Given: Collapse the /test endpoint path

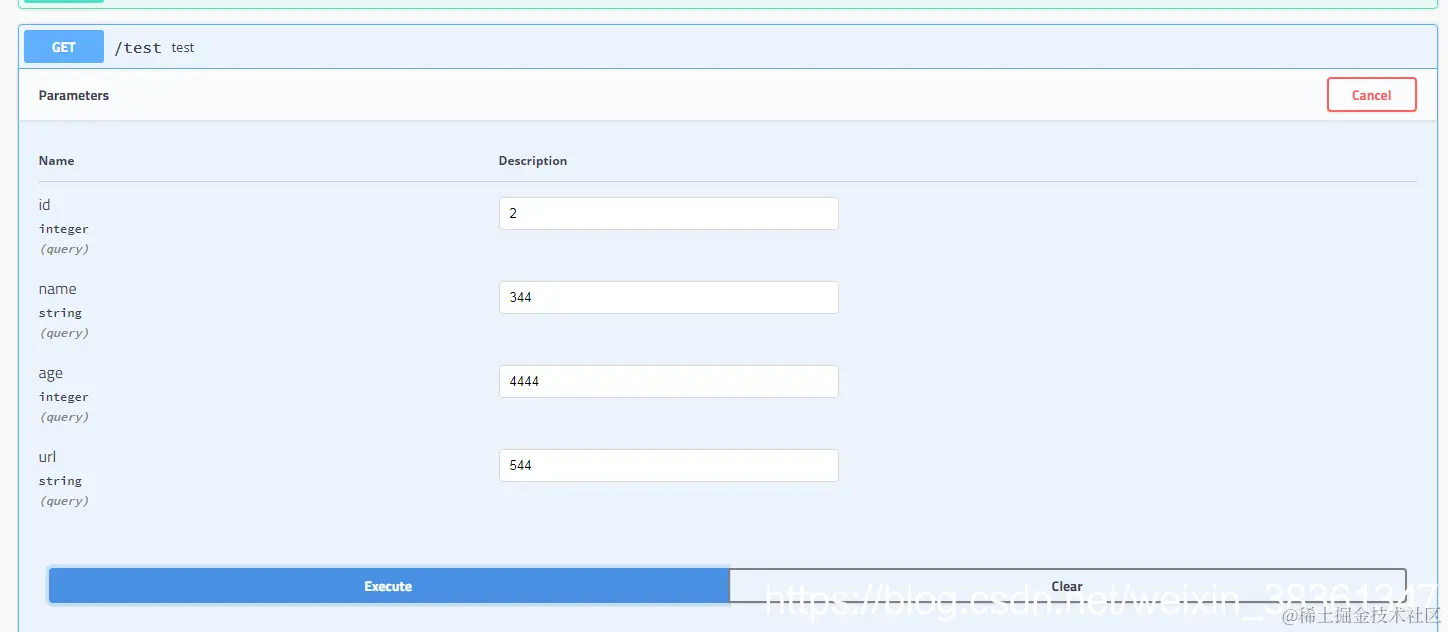Looking at the screenshot, I should (138, 47).
